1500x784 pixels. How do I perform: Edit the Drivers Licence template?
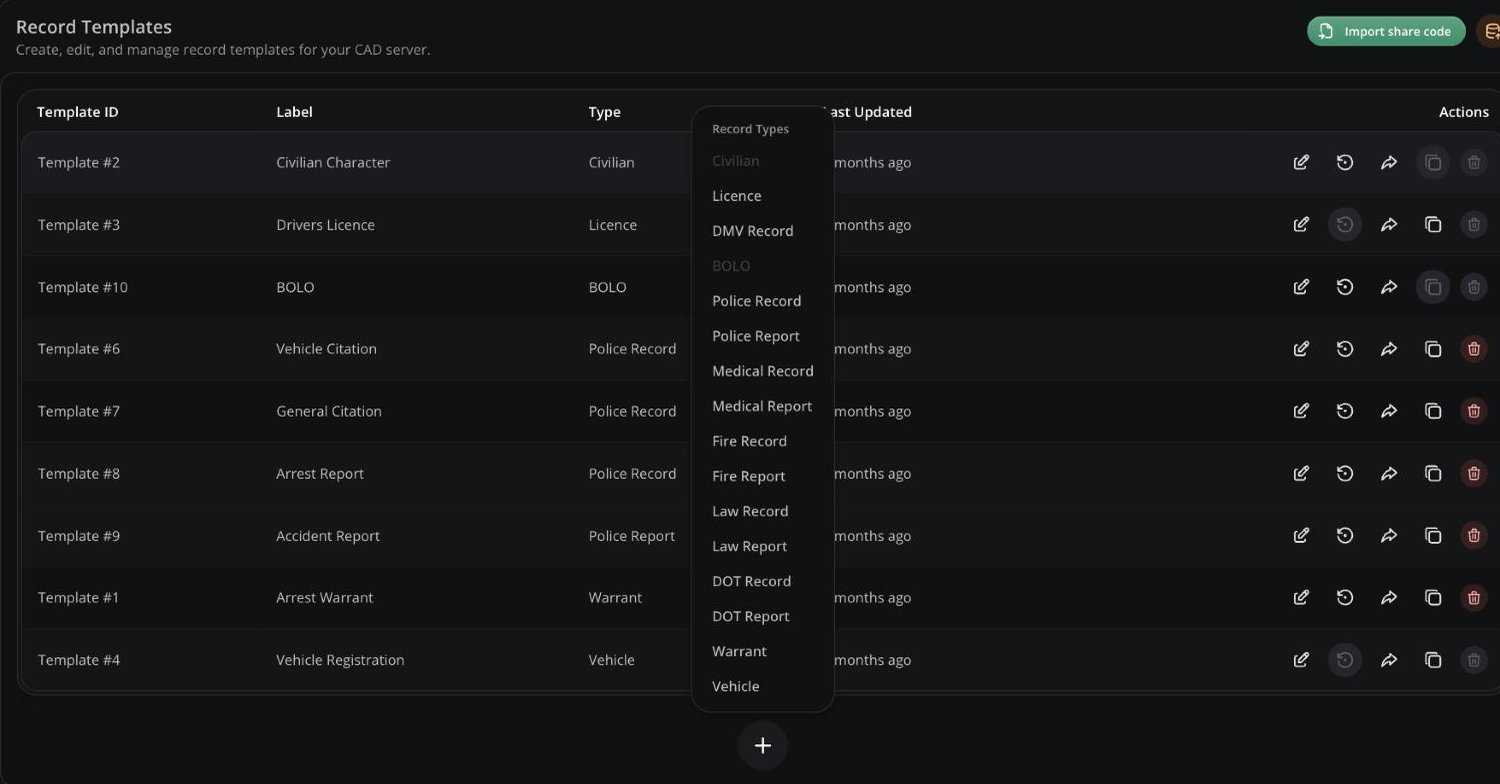click(1301, 225)
